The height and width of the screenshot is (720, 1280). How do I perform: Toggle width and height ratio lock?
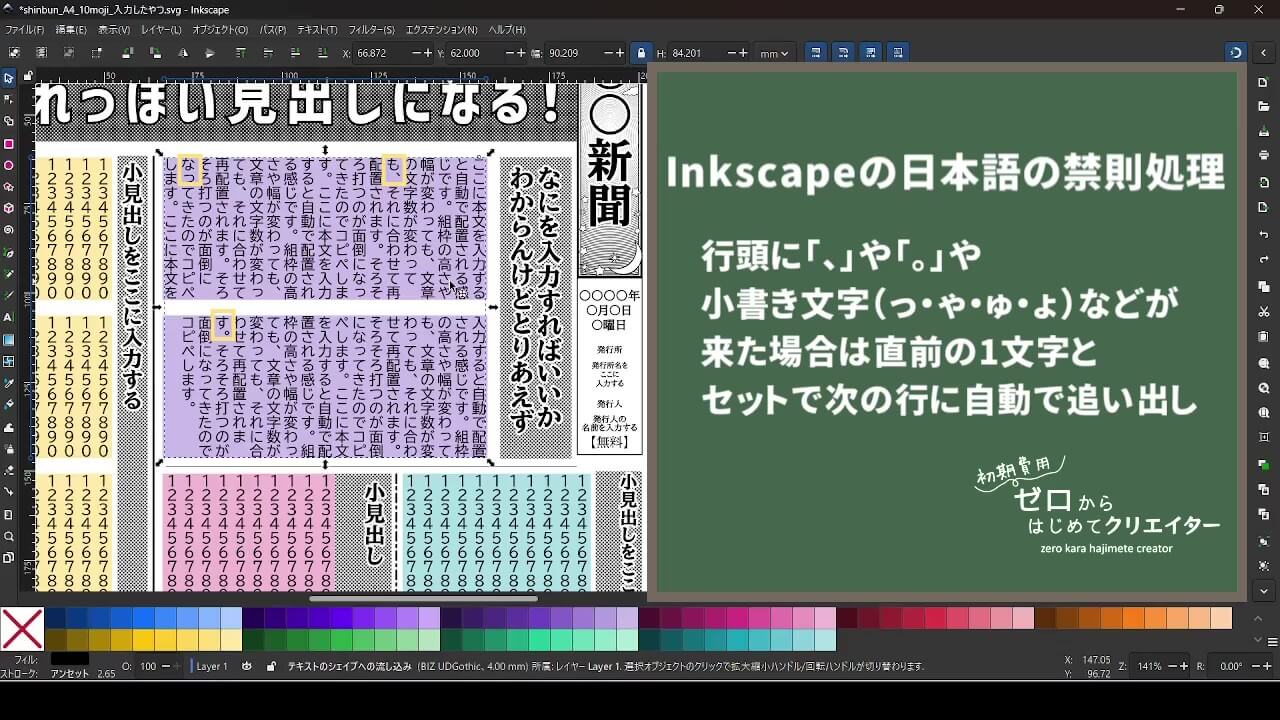click(x=641, y=53)
